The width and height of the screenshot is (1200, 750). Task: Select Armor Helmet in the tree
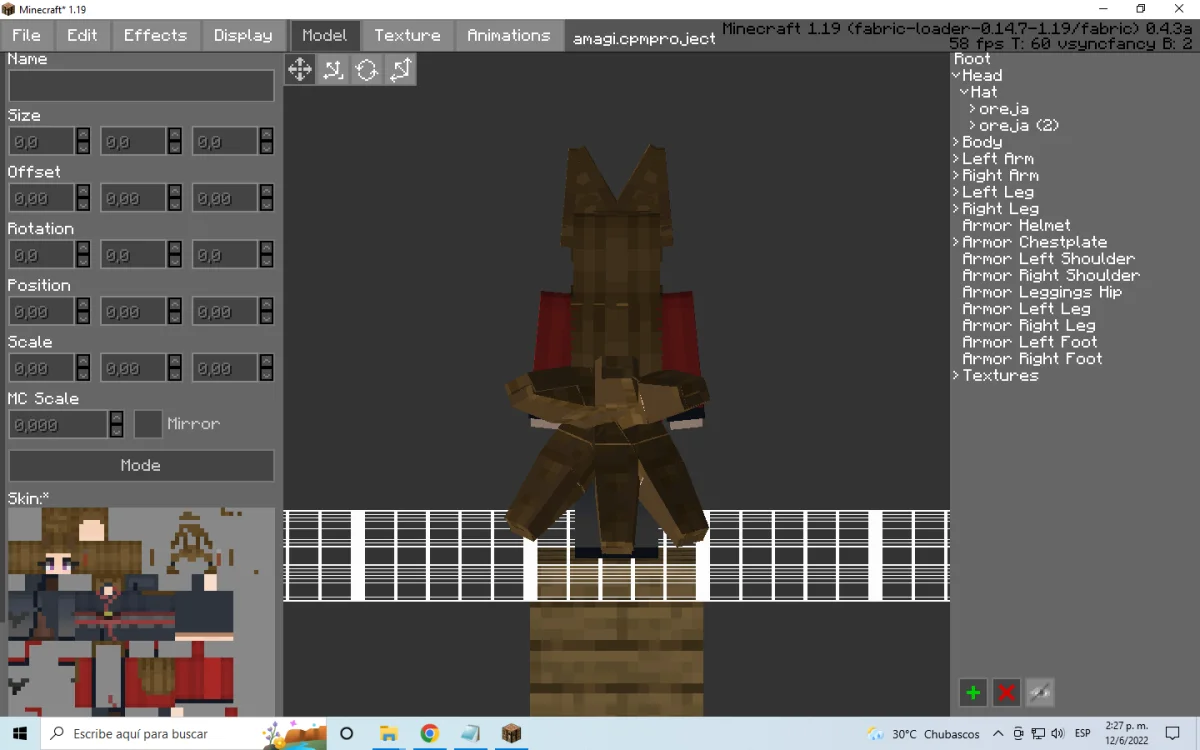point(1016,225)
